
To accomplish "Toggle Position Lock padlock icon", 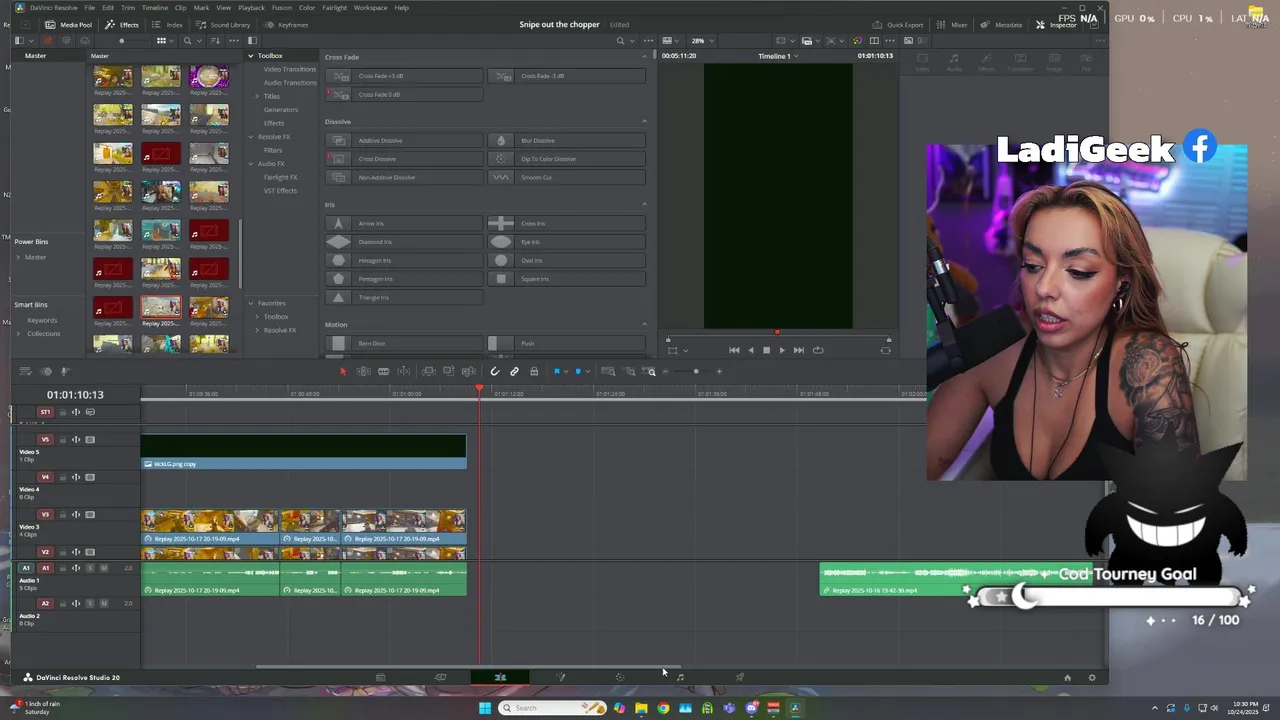I will coord(534,371).
